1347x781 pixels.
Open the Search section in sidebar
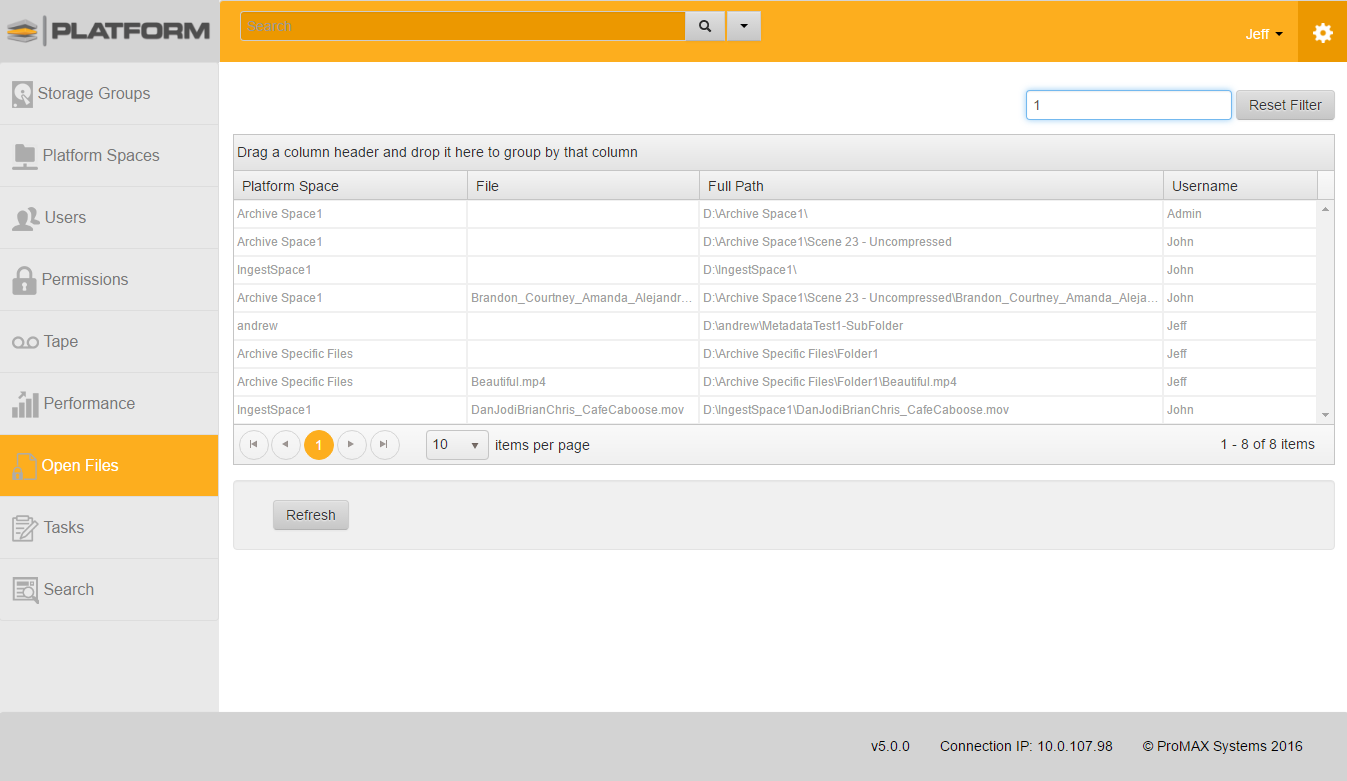tap(109, 590)
